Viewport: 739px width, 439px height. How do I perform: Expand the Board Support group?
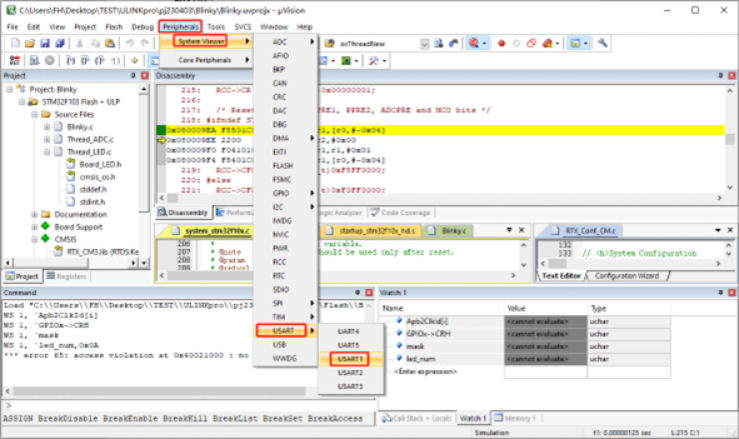33,226
